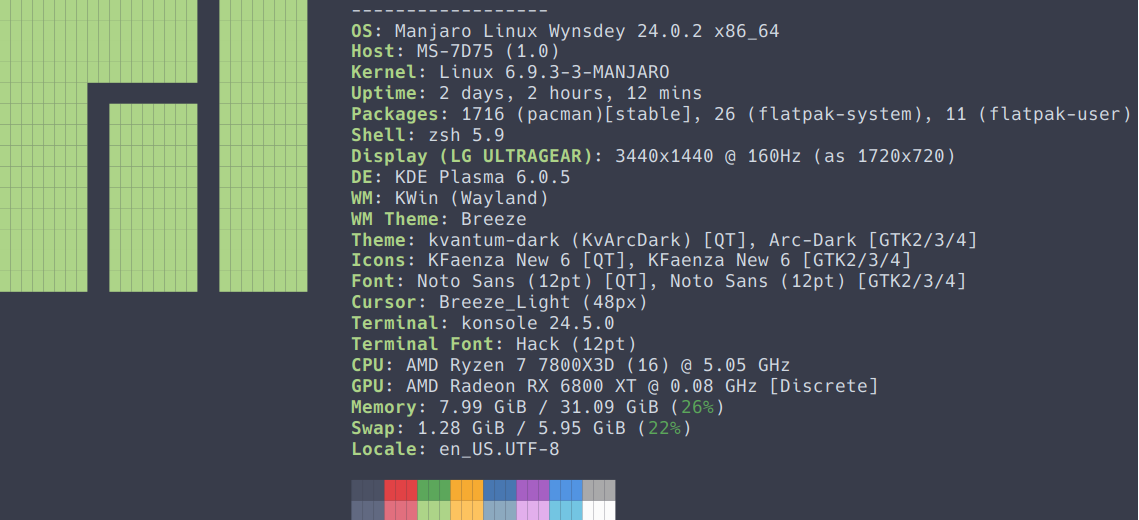Click the 'MS-7D75 (1.0)' host value

coord(488,52)
